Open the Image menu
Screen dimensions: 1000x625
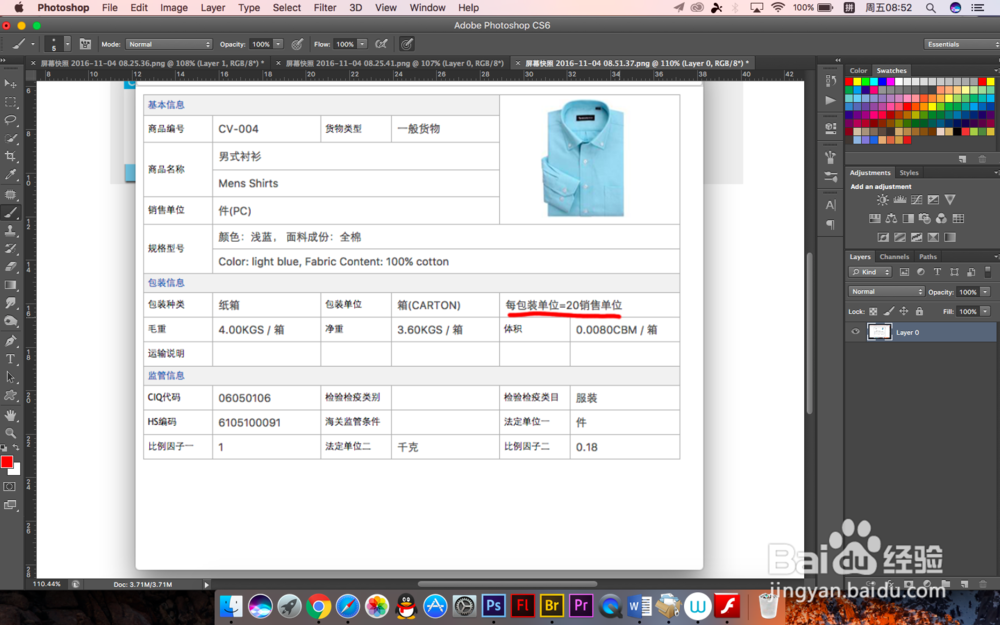(173, 8)
